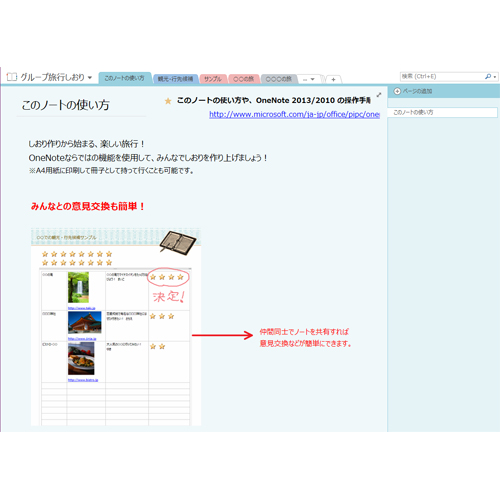Click the magnifier search icon
Screen dimensions: 500x500
[x=488, y=76]
